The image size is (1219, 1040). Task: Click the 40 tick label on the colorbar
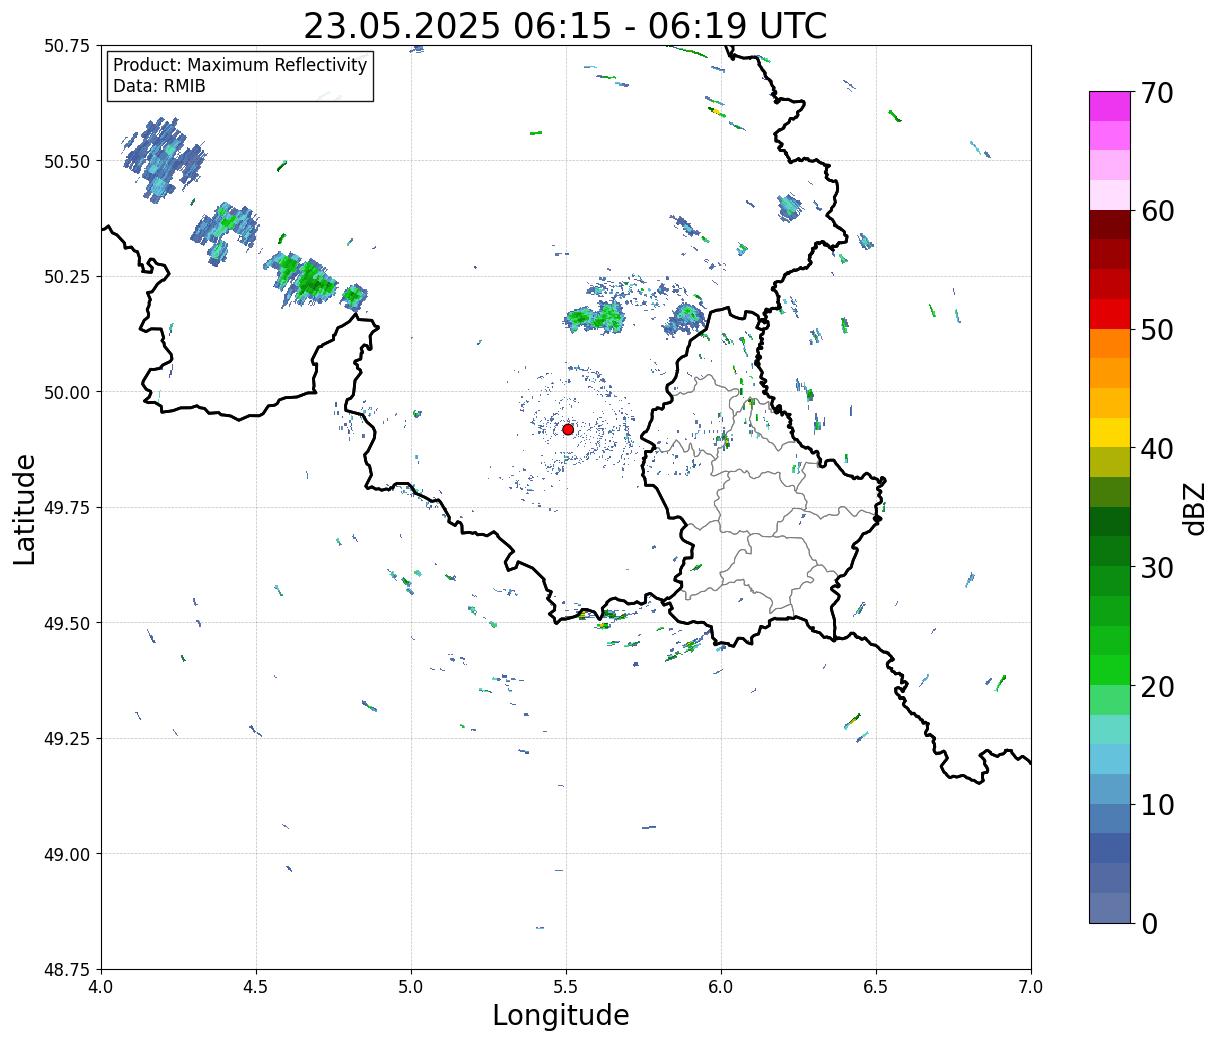coord(1157,449)
